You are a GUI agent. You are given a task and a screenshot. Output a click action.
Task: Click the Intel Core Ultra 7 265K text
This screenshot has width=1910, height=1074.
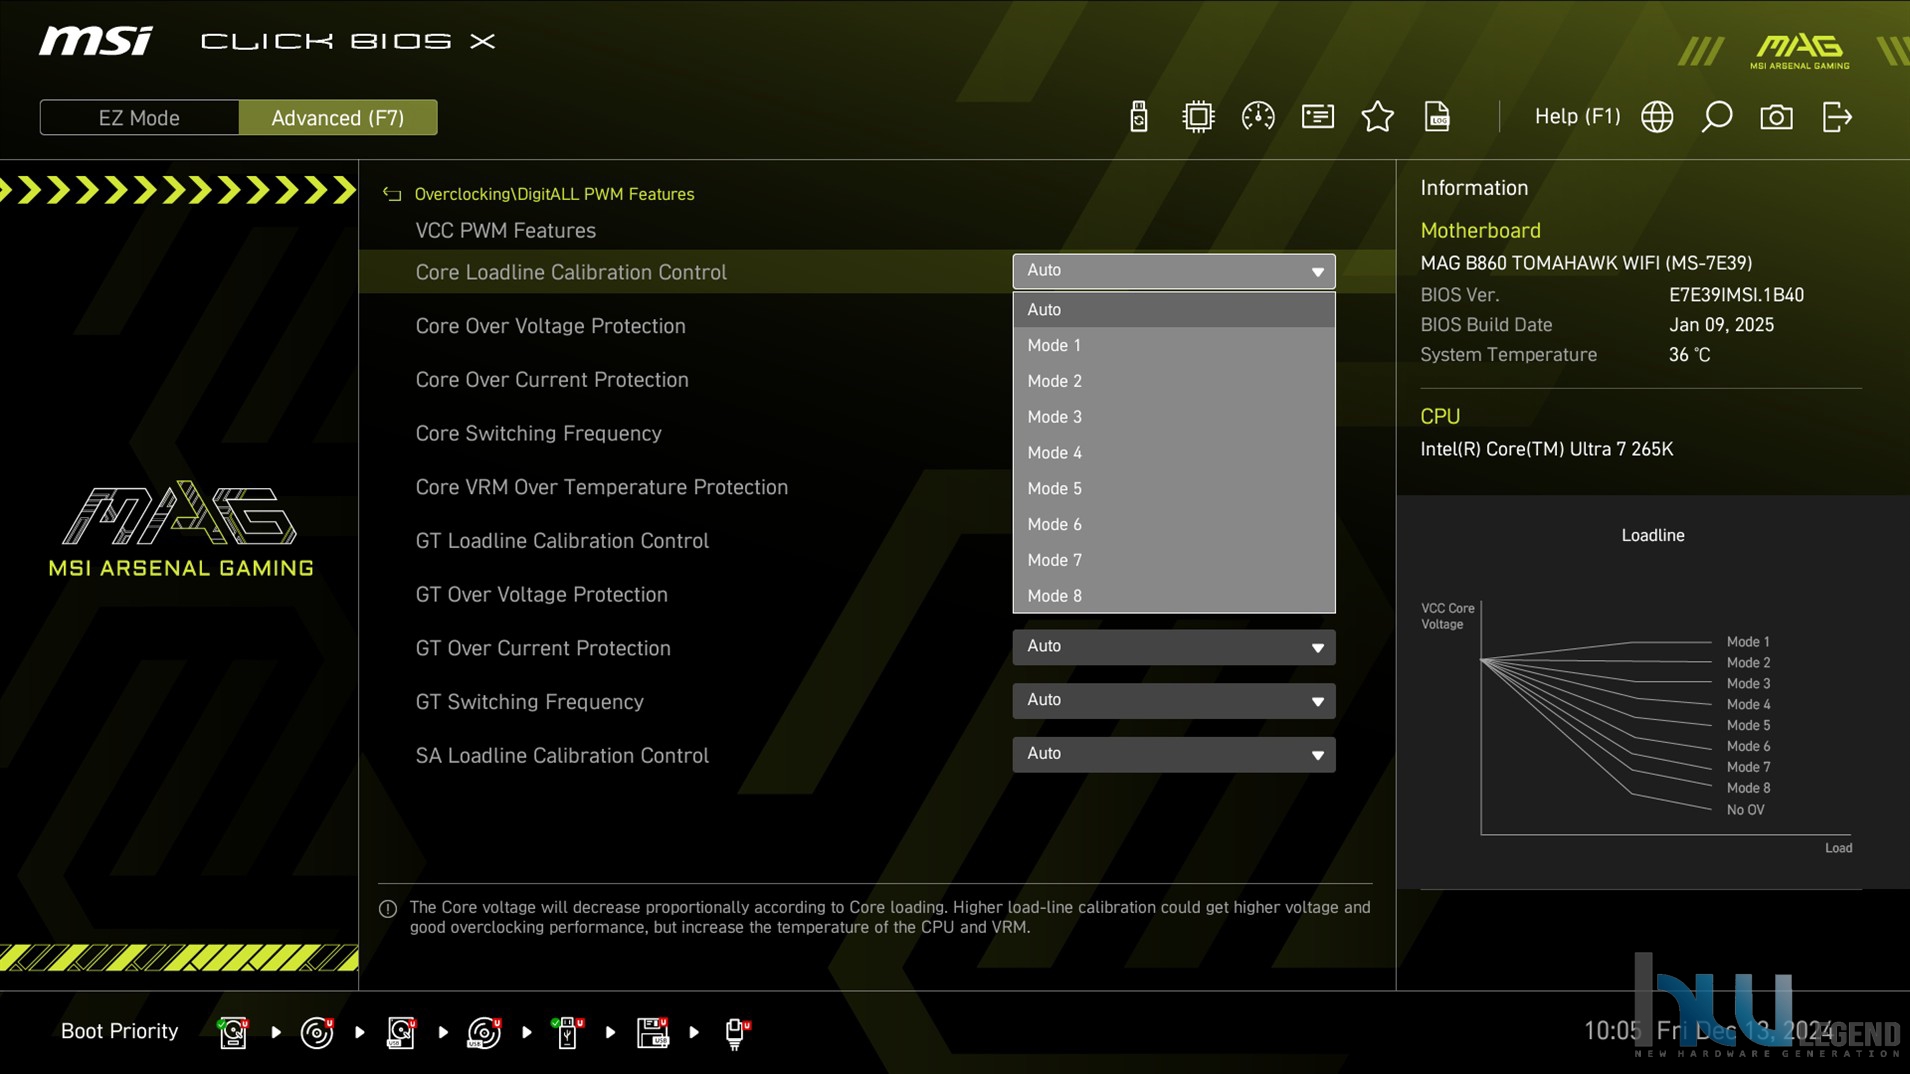[x=1546, y=450]
